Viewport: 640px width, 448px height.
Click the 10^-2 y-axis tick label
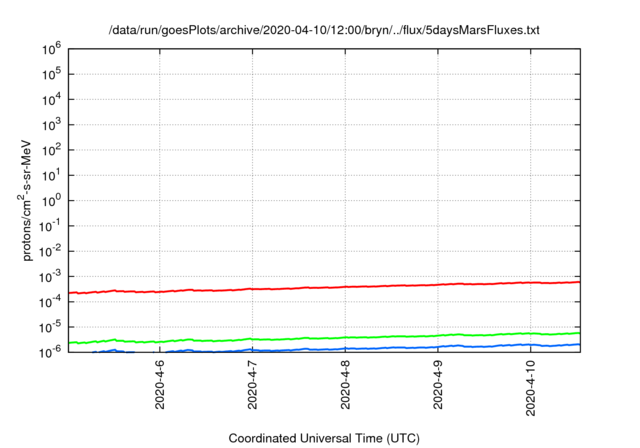coord(49,252)
